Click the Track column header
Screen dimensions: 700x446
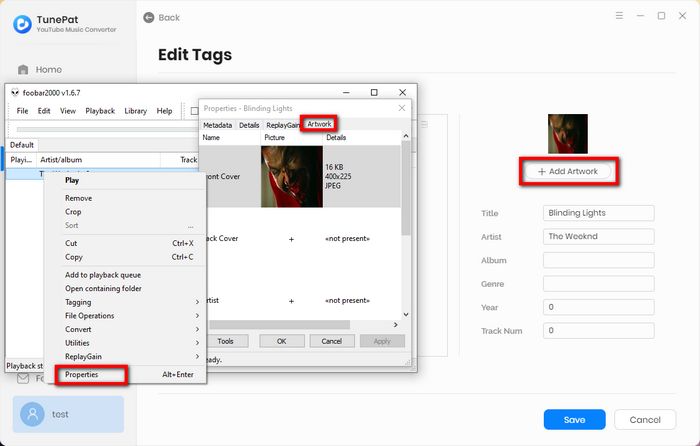pos(180,159)
